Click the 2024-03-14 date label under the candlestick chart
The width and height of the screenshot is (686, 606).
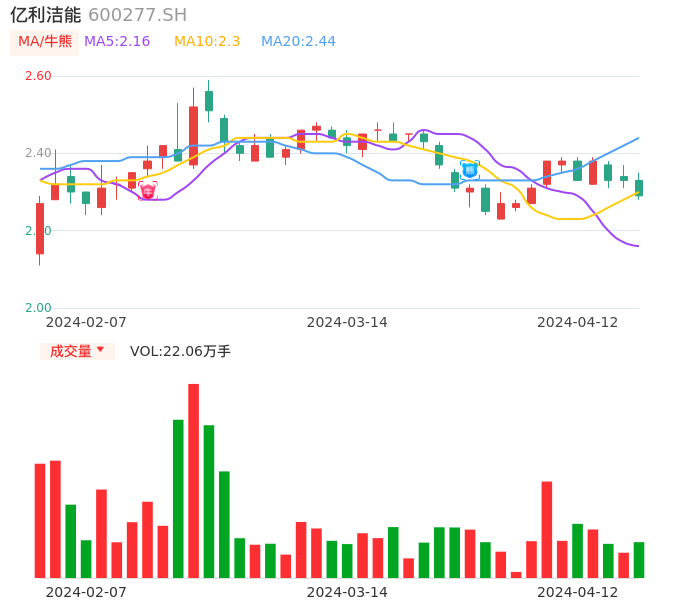347,322
